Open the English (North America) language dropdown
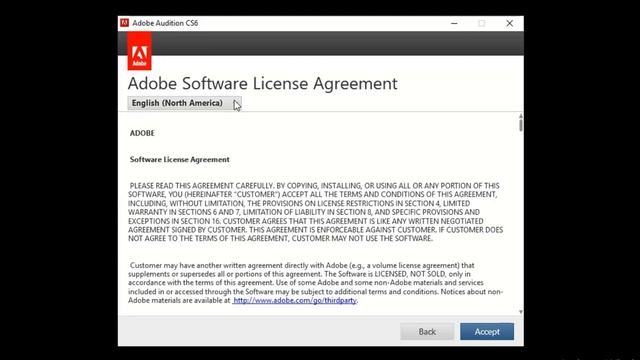The width and height of the screenshot is (640, 360). click(184, 103)
